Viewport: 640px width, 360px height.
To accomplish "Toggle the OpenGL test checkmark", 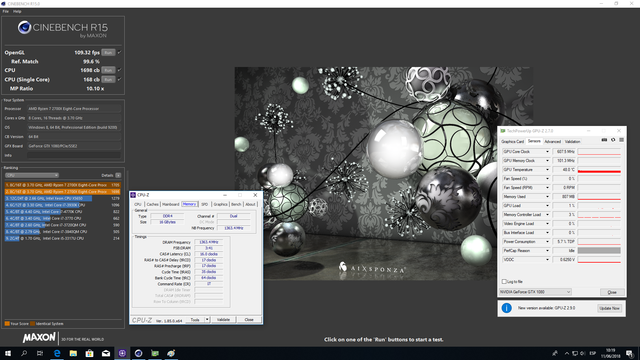I will pyautogui.click(x=120, y=52).
